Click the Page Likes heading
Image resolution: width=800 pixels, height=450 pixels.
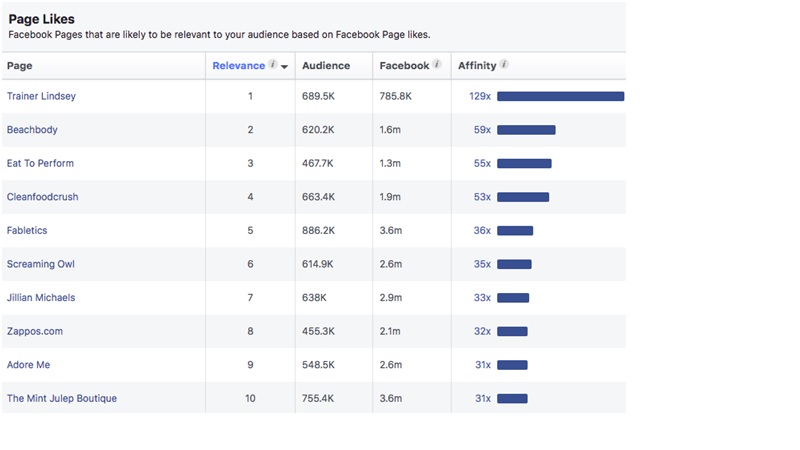(x=41, y=19)
